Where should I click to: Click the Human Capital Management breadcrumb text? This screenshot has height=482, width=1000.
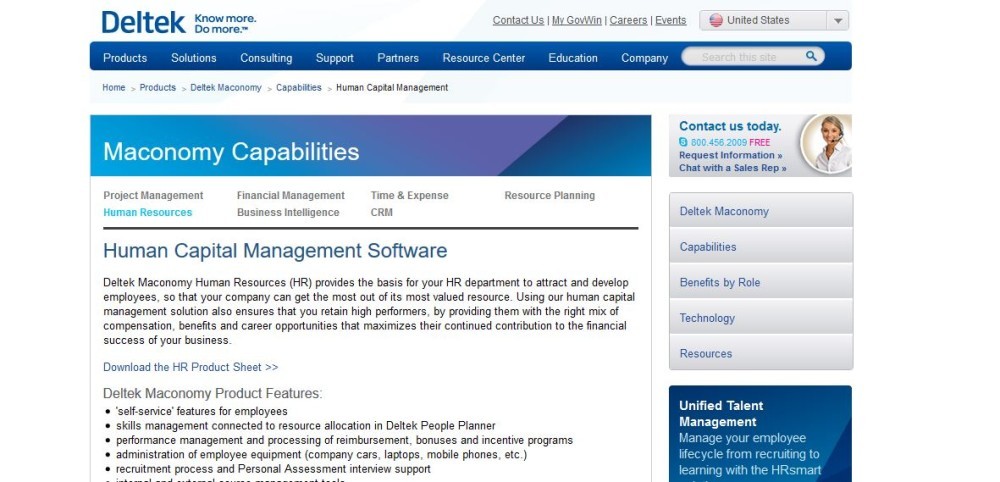(x=392, y=88)
